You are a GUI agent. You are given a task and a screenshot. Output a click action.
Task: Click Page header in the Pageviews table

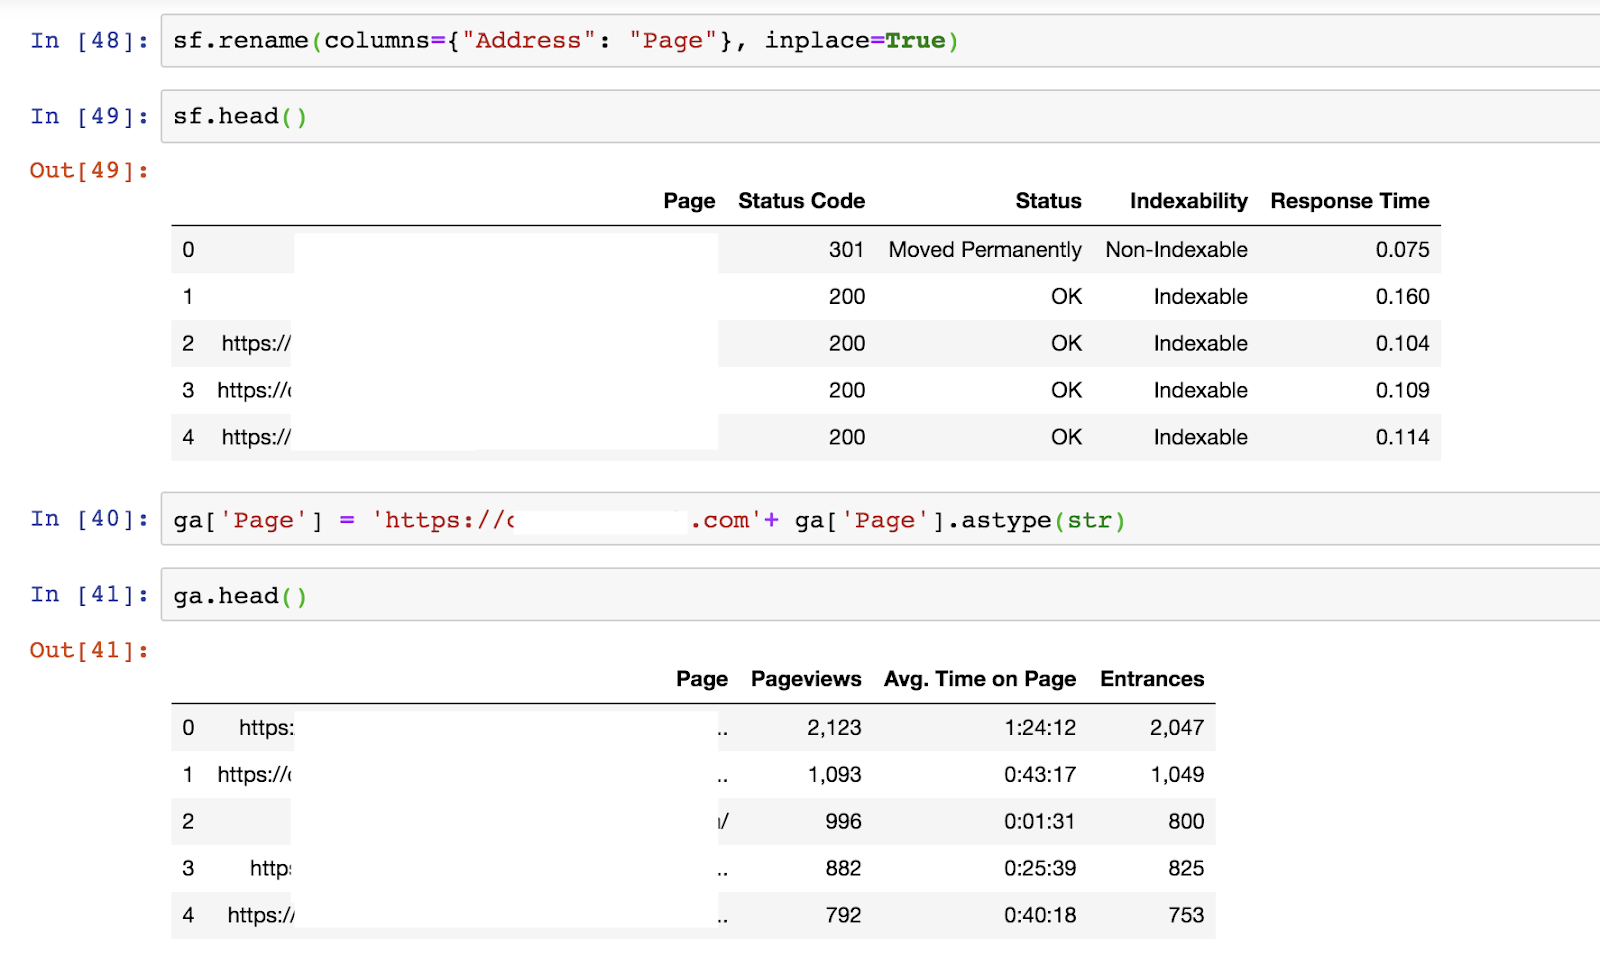[702, 679]
